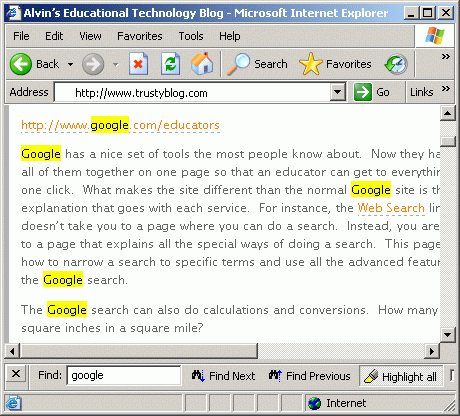Toggle the Highlight all button
The width and height of the screenshot is (460, 416).
(401, 376)
